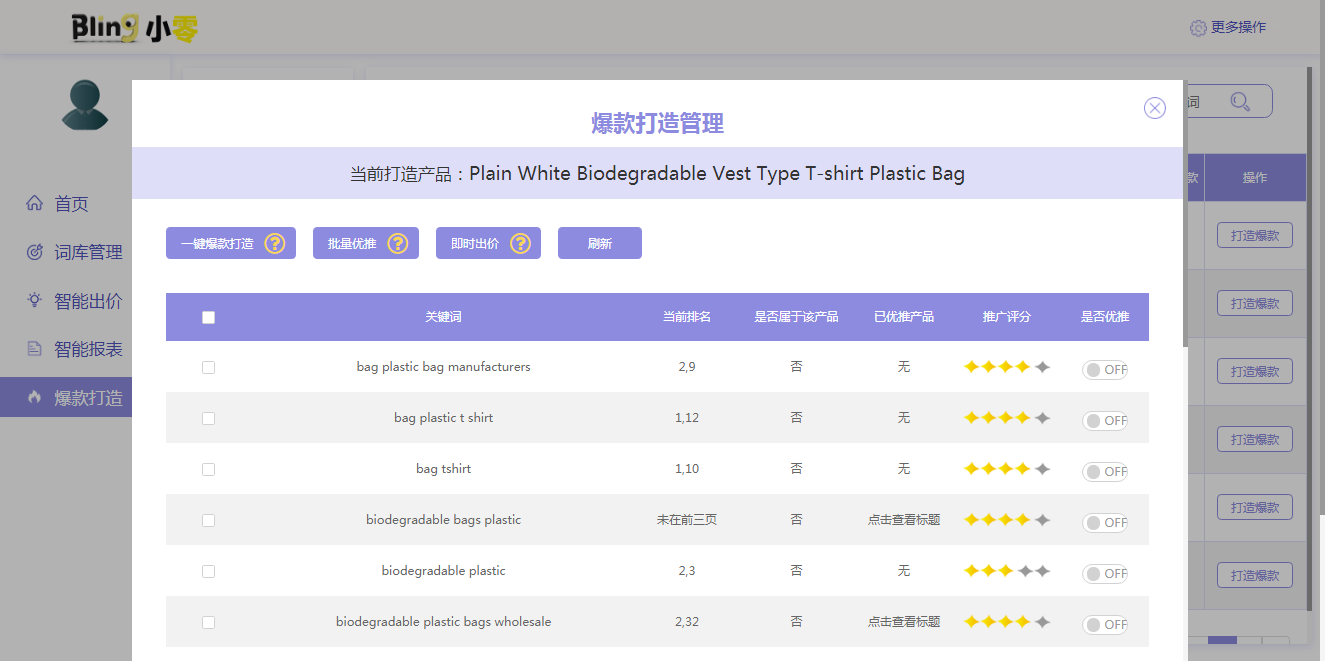Image resolution: width=1325 pixels, height=661 pixels.
Task: Click first 打造爆款 button in background table
Action: 1255,235
